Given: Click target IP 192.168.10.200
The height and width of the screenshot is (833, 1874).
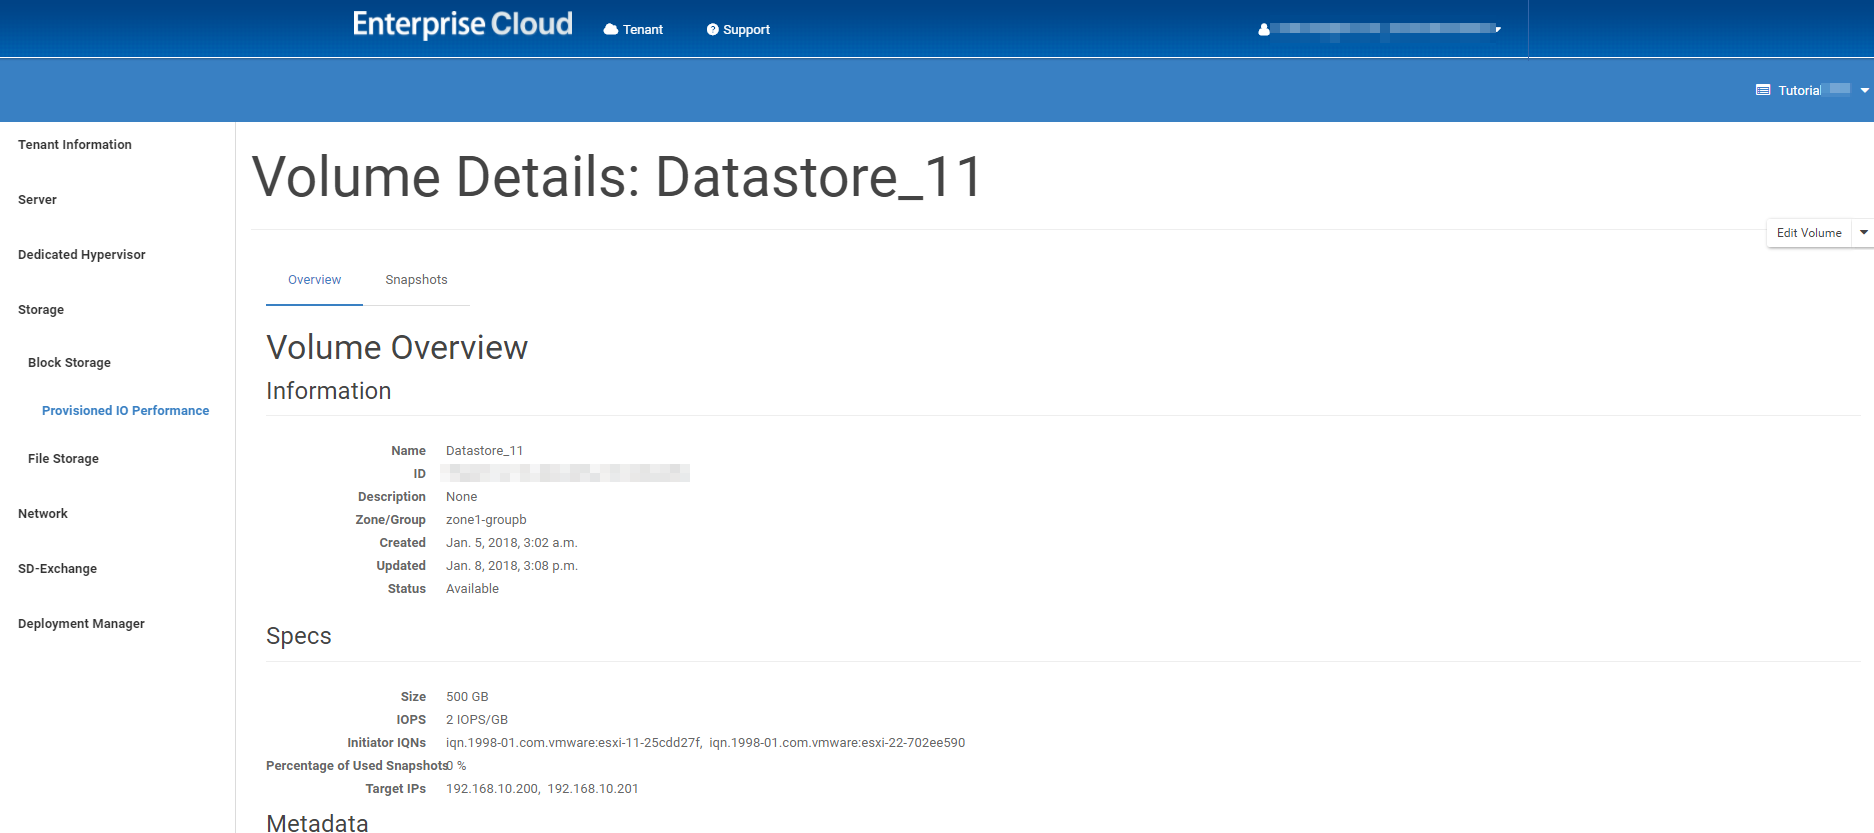Looking at the screenshot, I should click(492, 789).
